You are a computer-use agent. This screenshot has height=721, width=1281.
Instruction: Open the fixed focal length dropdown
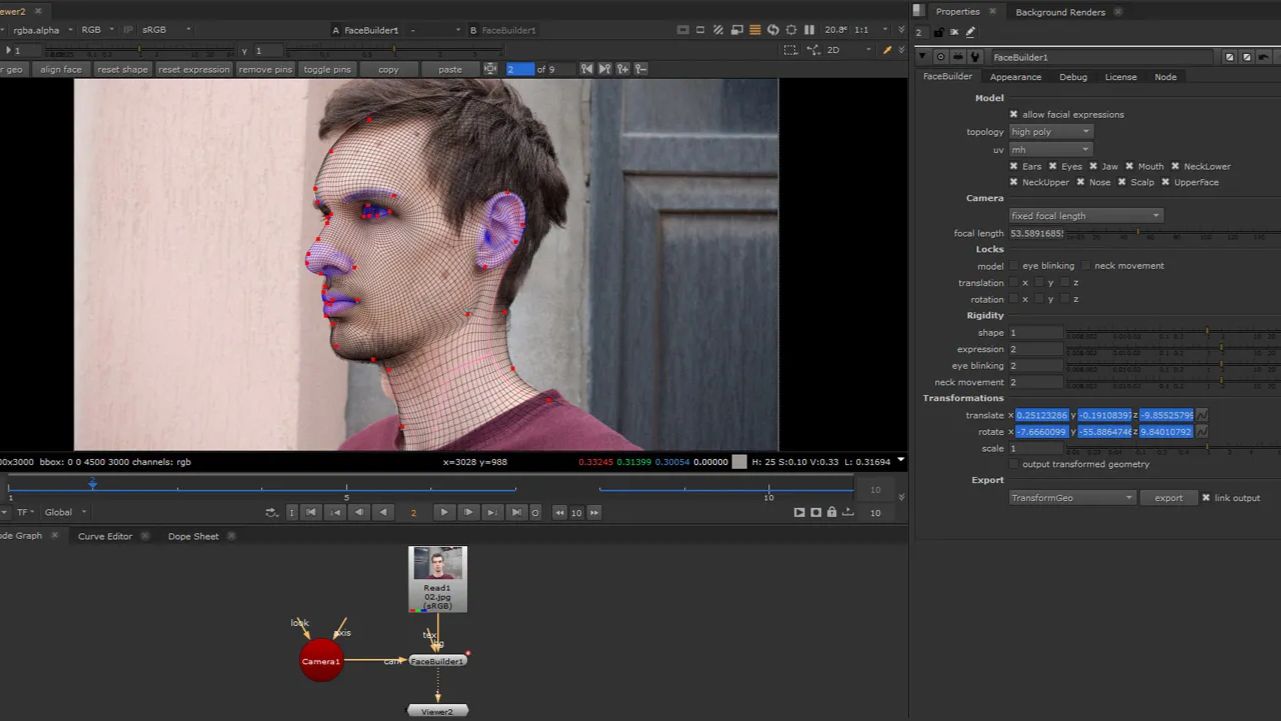pos(1086,215)
